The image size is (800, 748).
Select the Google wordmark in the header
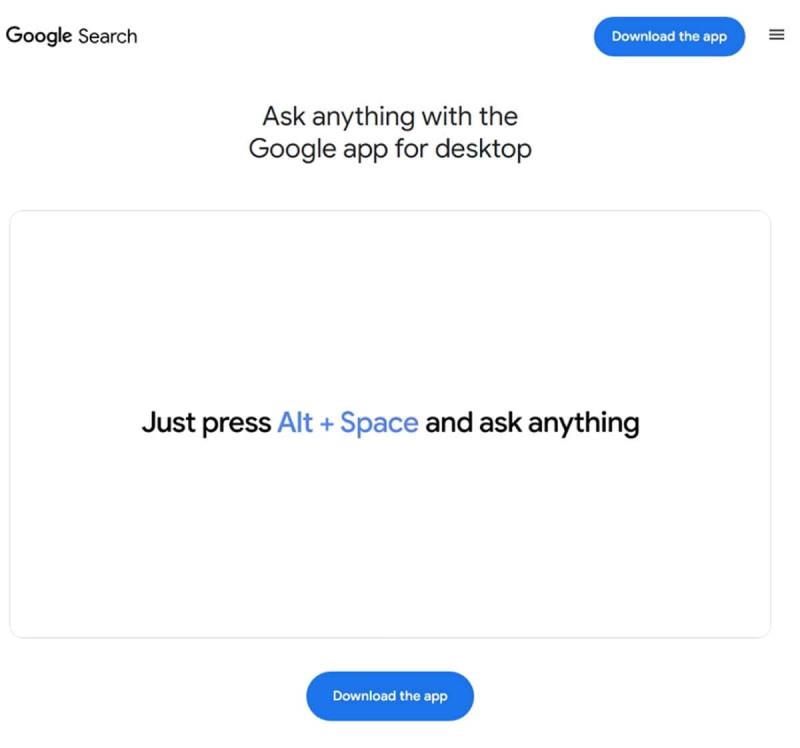(x=36, y=35)
